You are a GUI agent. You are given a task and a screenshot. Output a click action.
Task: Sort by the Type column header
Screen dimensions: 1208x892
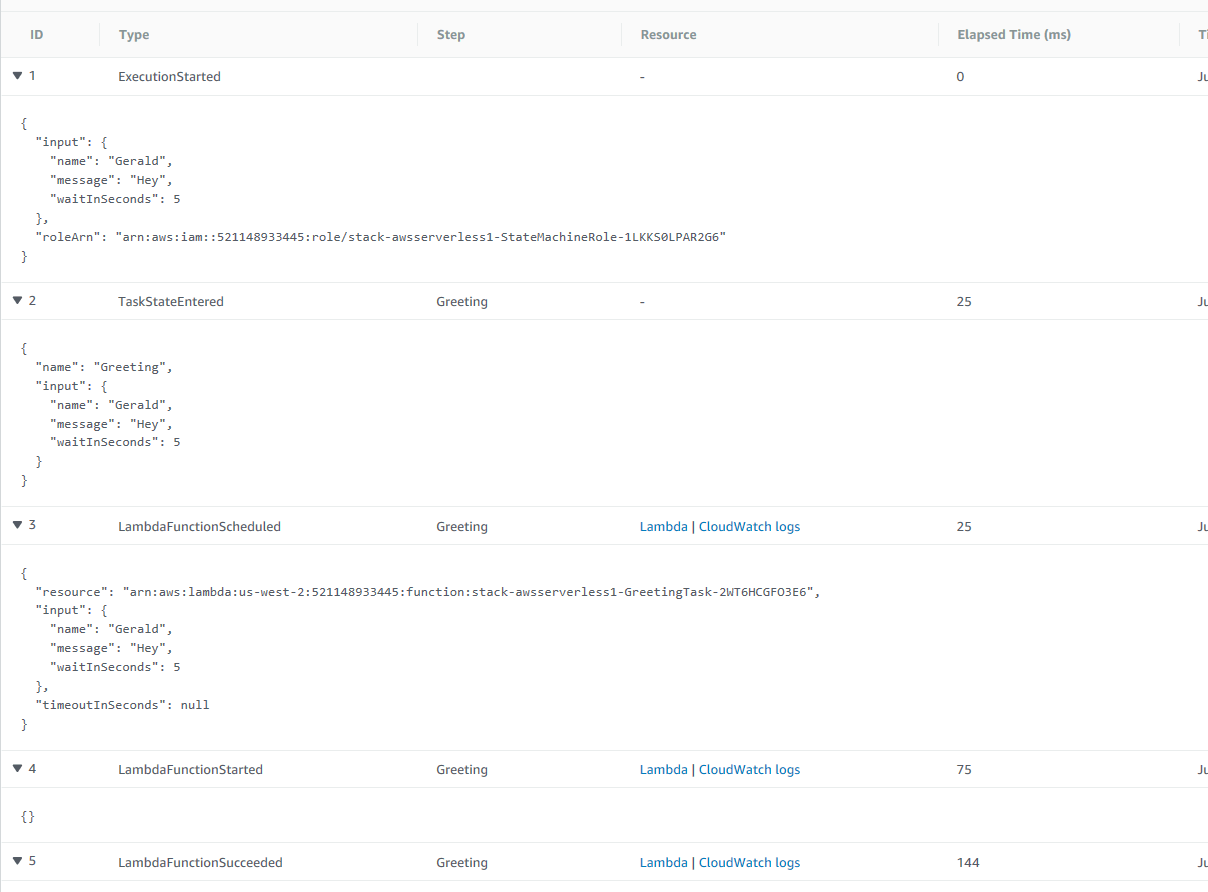[x=134, y=35]
